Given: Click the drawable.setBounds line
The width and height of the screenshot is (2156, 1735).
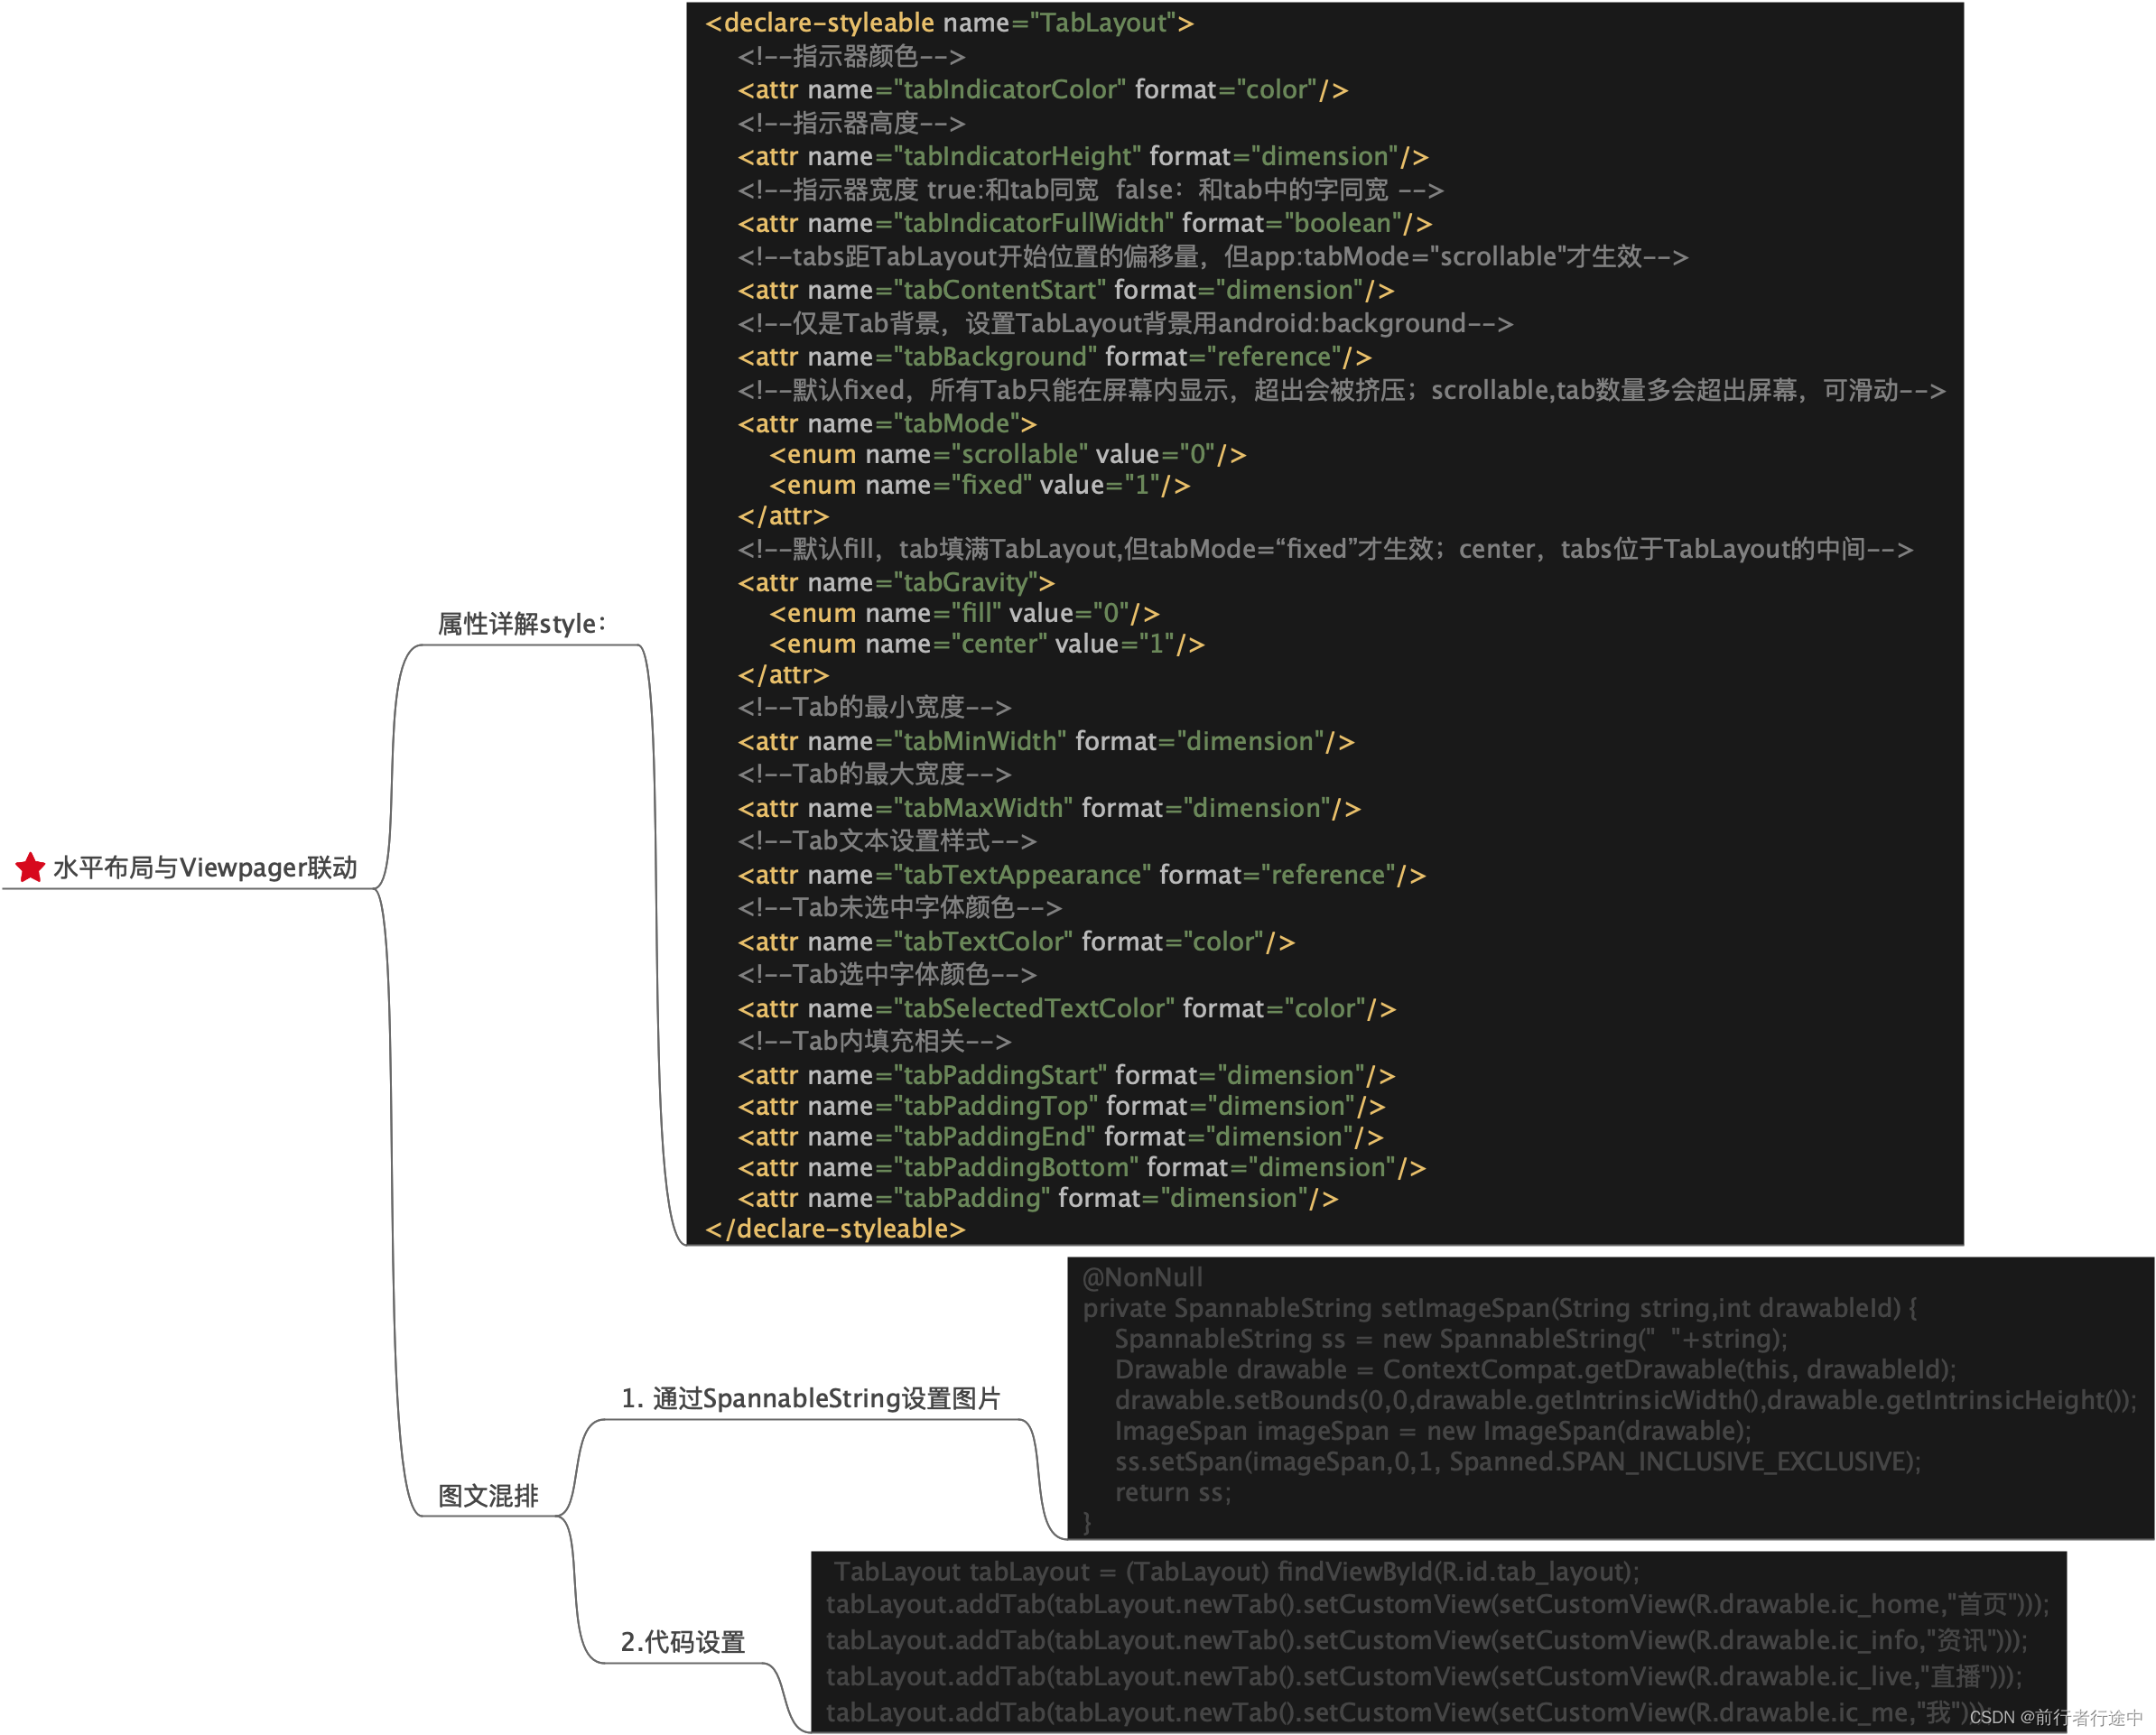Looking at the screenshot, I should click(1626, 1403).
